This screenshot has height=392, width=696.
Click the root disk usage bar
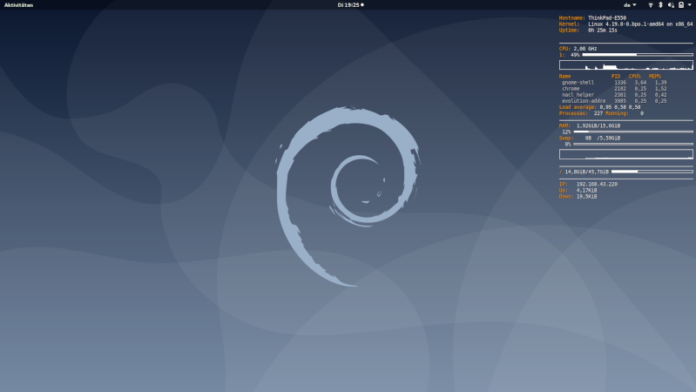(x=652, y=171)
